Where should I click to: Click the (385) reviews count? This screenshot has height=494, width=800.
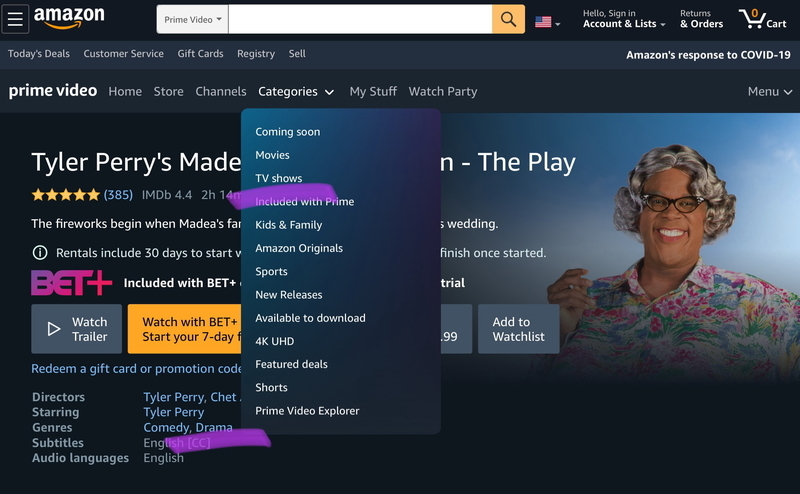pyautogui.click(x=118, y=195)
